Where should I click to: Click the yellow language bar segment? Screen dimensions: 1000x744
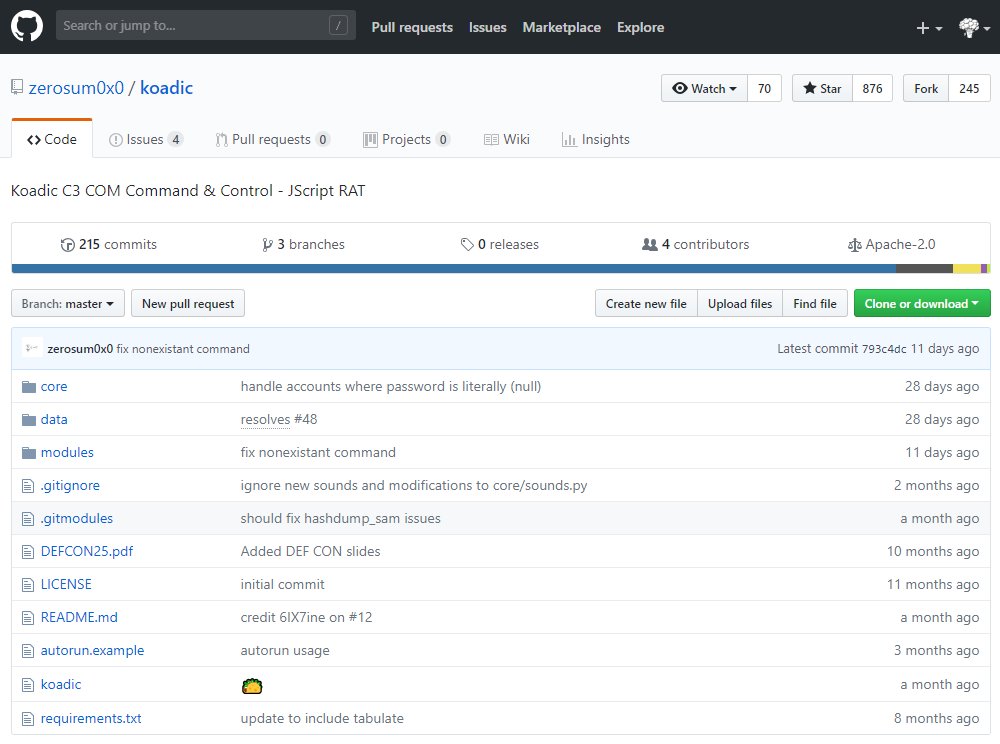click(967, 268)
